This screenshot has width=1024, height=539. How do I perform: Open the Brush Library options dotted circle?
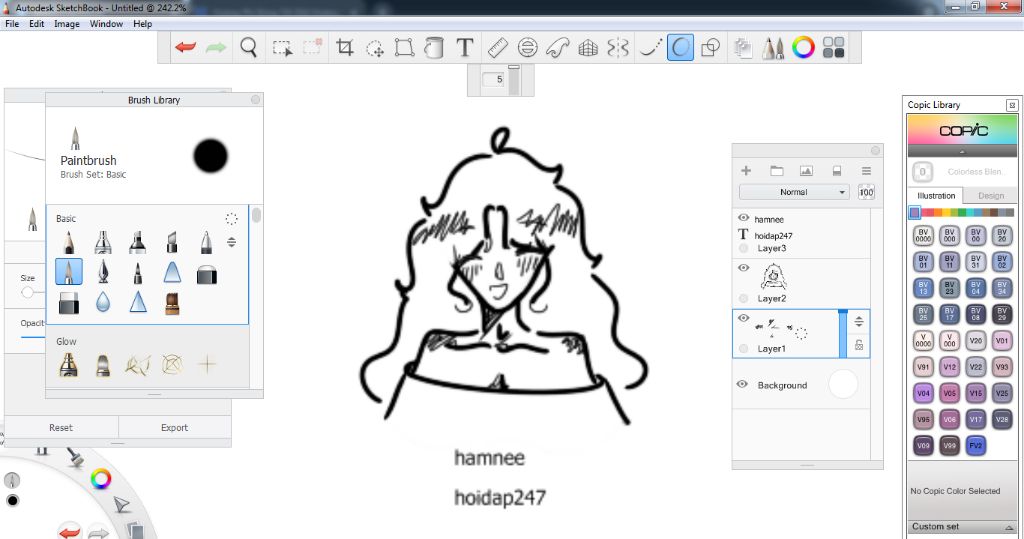(x=231, y=219)
